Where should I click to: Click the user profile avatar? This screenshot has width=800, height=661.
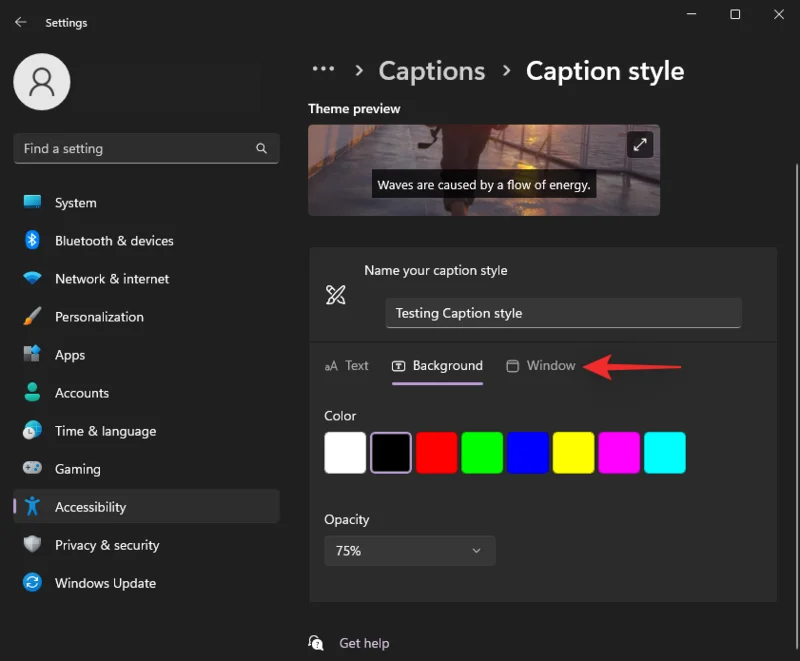pos(41,82)
